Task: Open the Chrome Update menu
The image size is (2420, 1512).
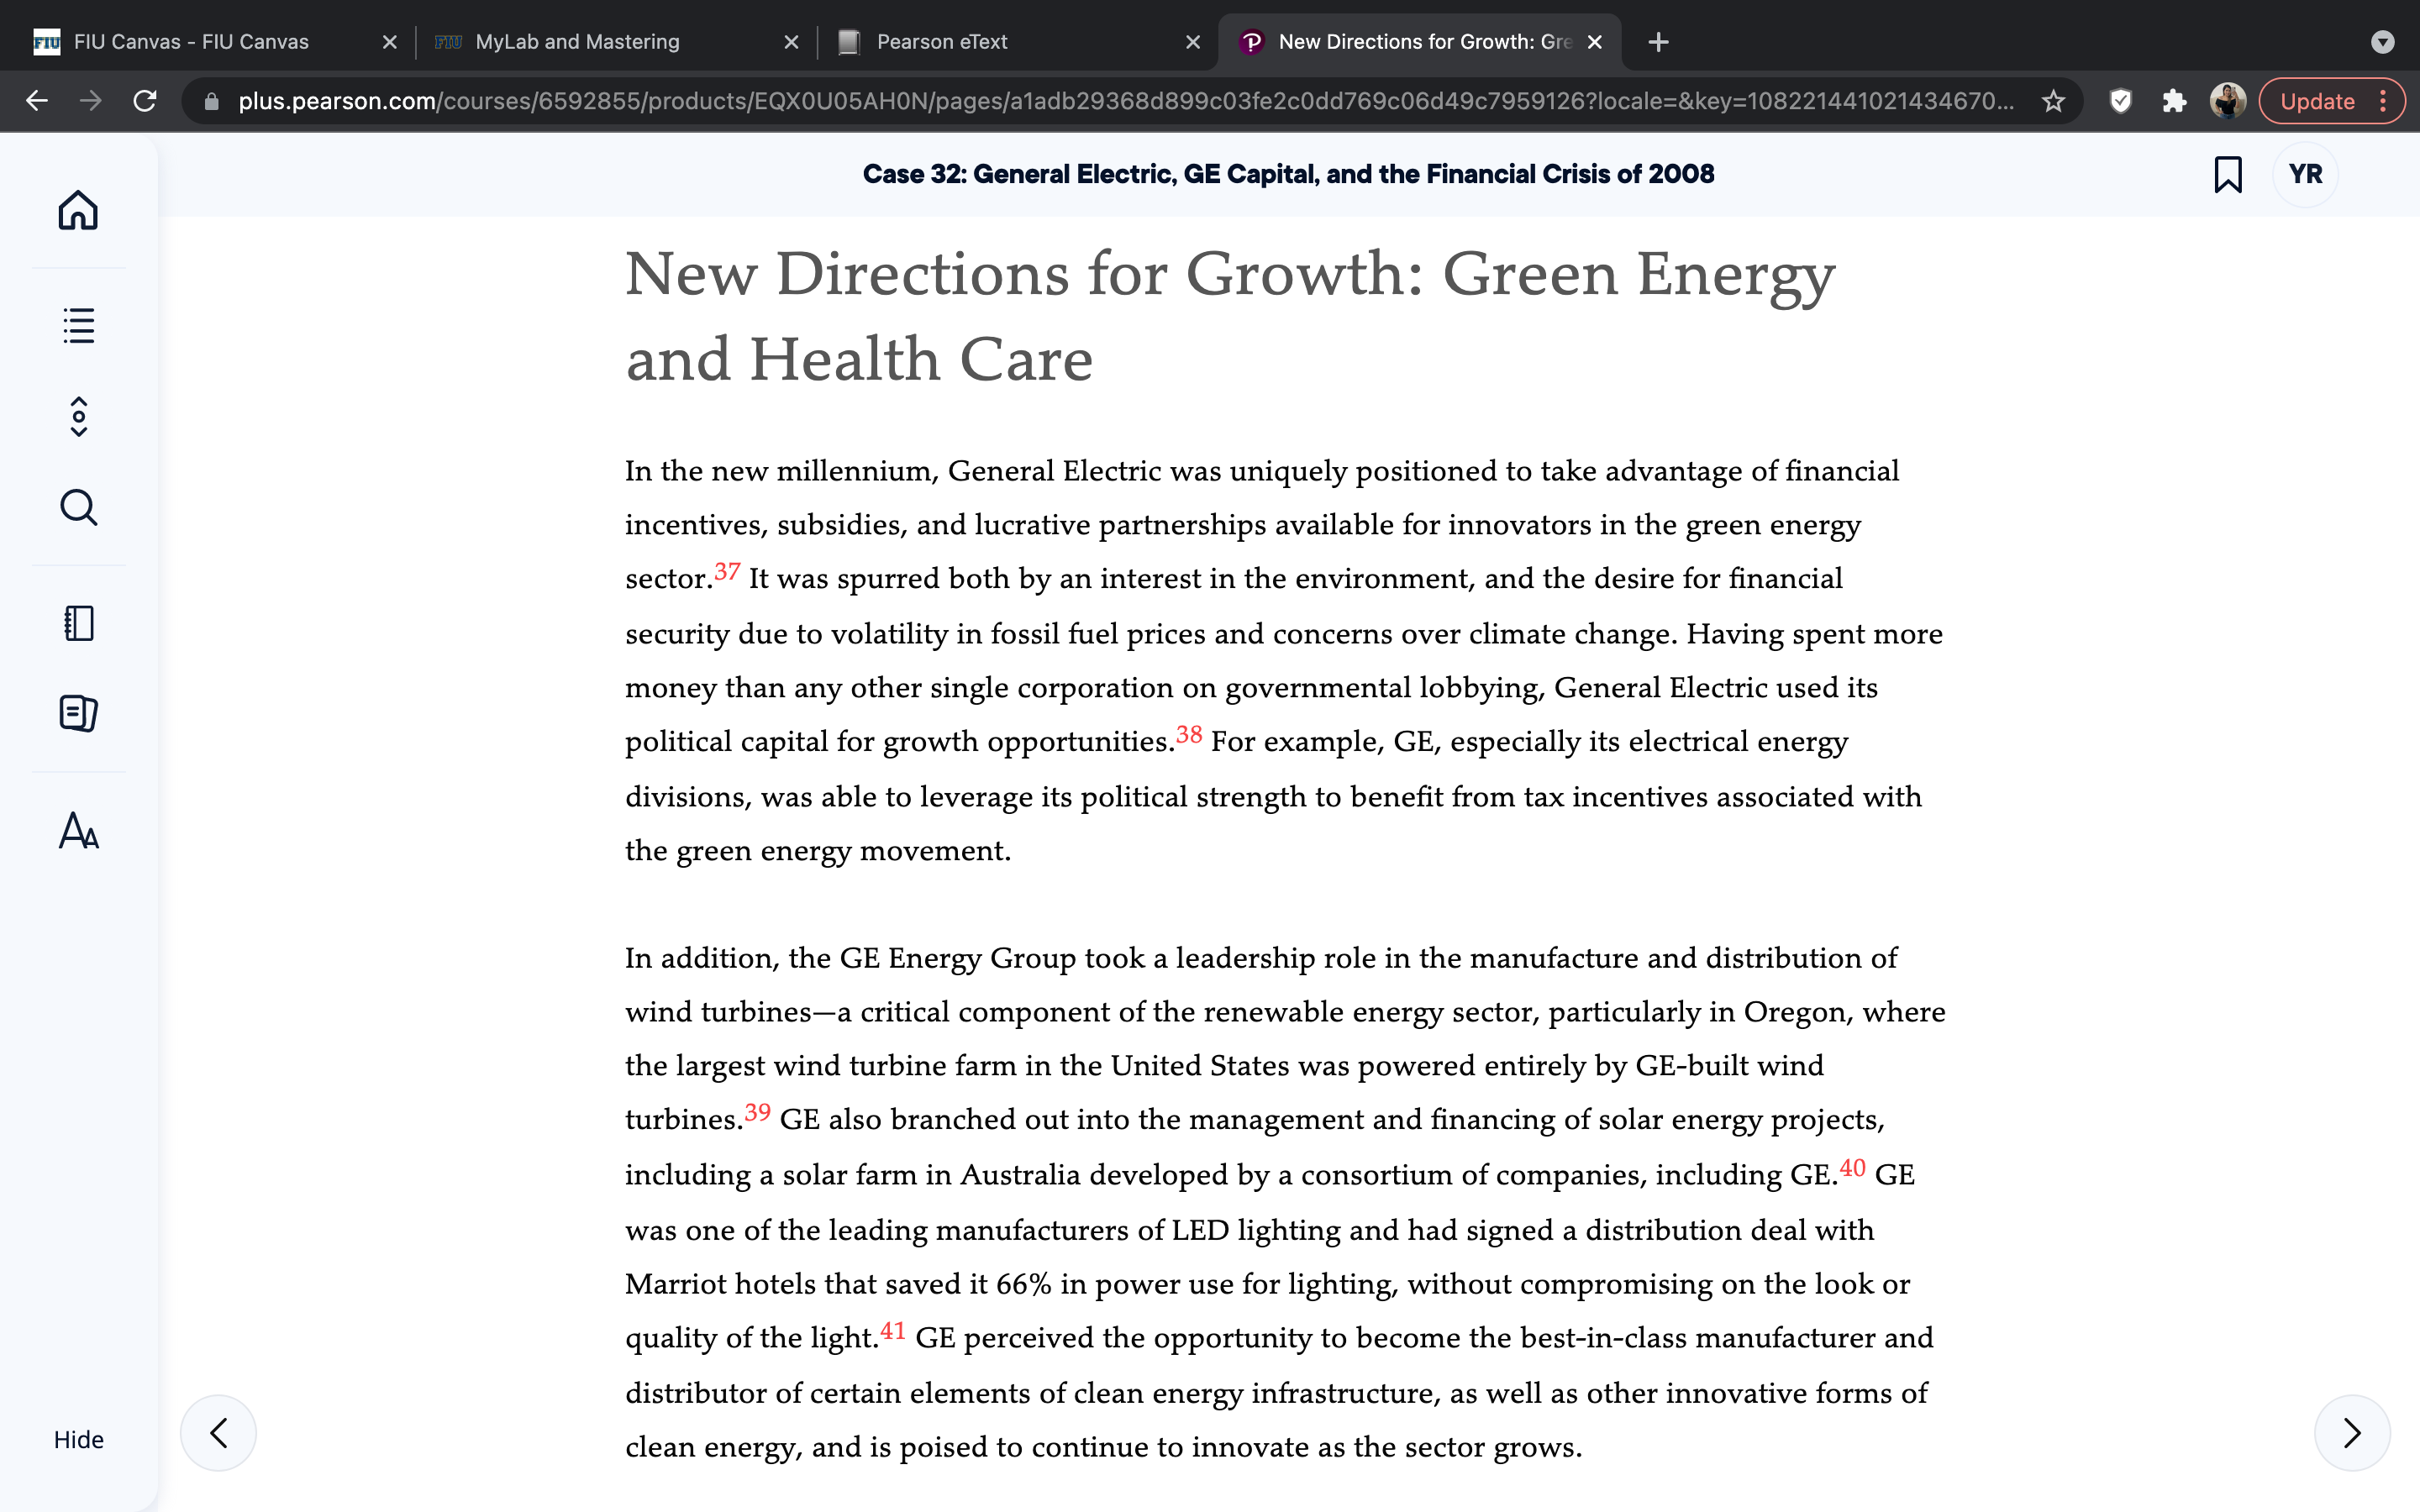Action: coord(2332,101)
